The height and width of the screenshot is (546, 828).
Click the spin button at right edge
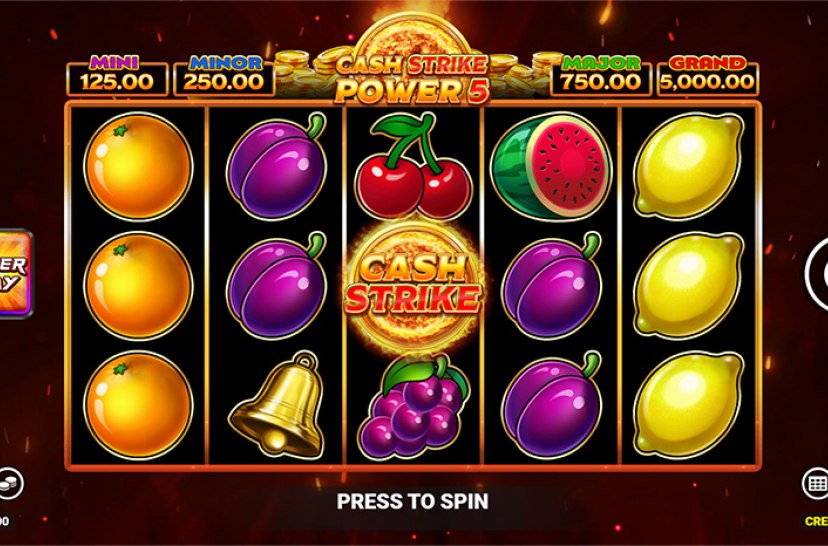pos(817,274)
